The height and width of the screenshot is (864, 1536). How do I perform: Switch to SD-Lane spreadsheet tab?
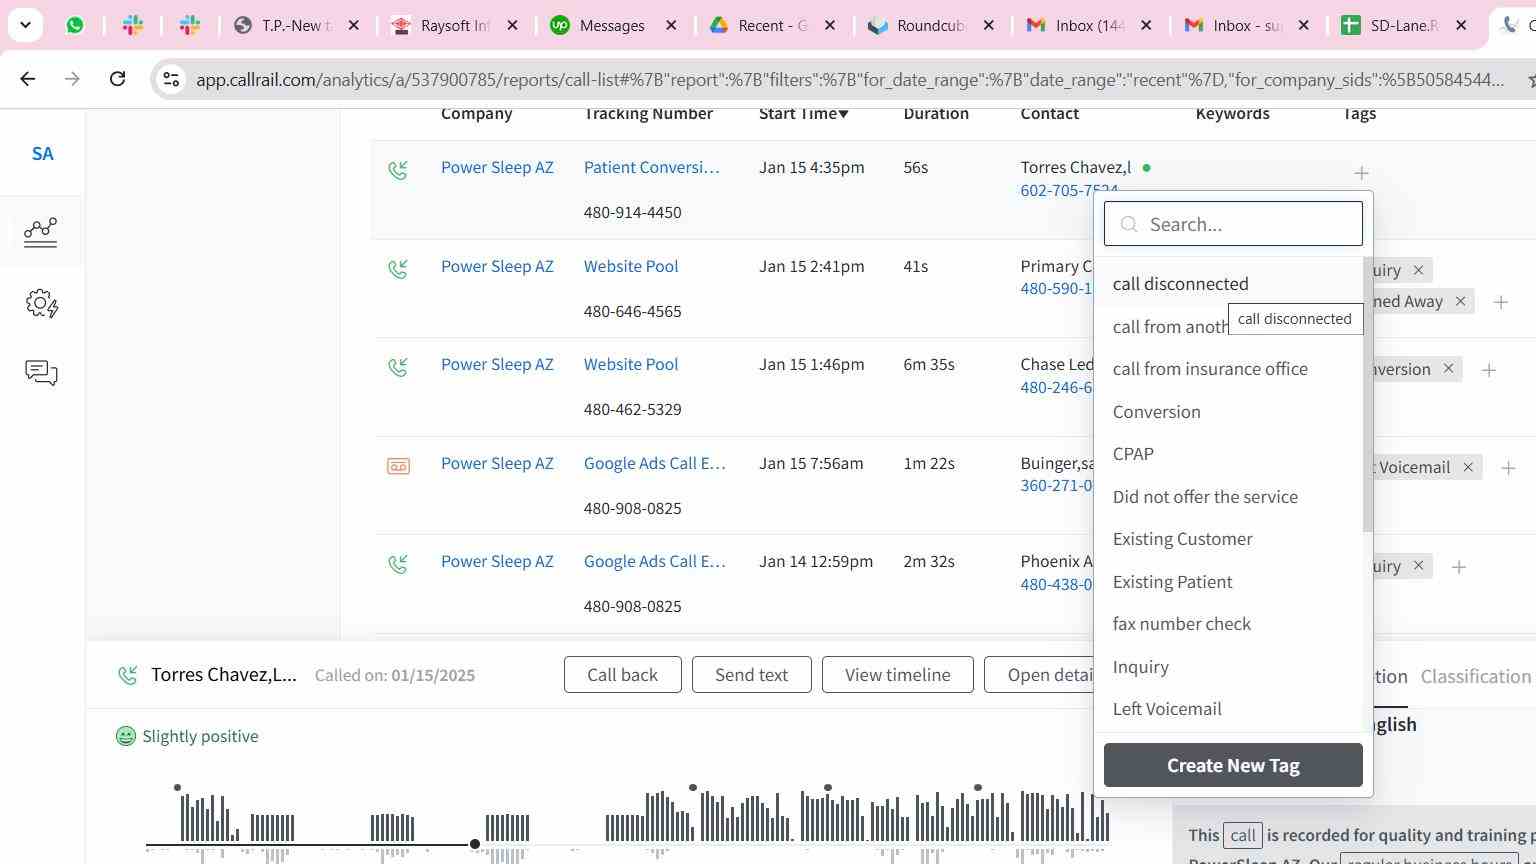(x=1405, y=25)
